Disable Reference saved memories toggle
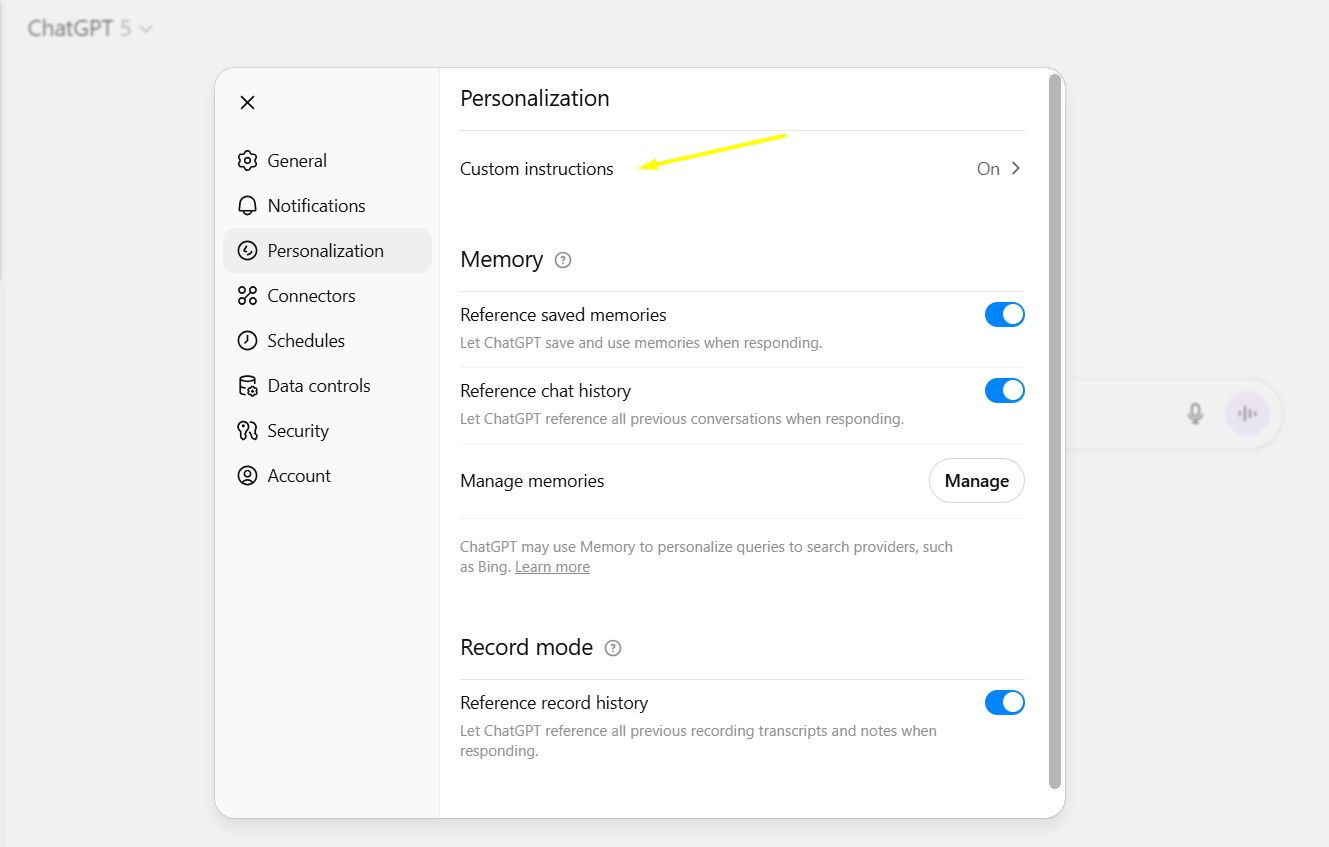Image resolution: width=1329 pixels, height=847 pixels. tap(1004, 315)
